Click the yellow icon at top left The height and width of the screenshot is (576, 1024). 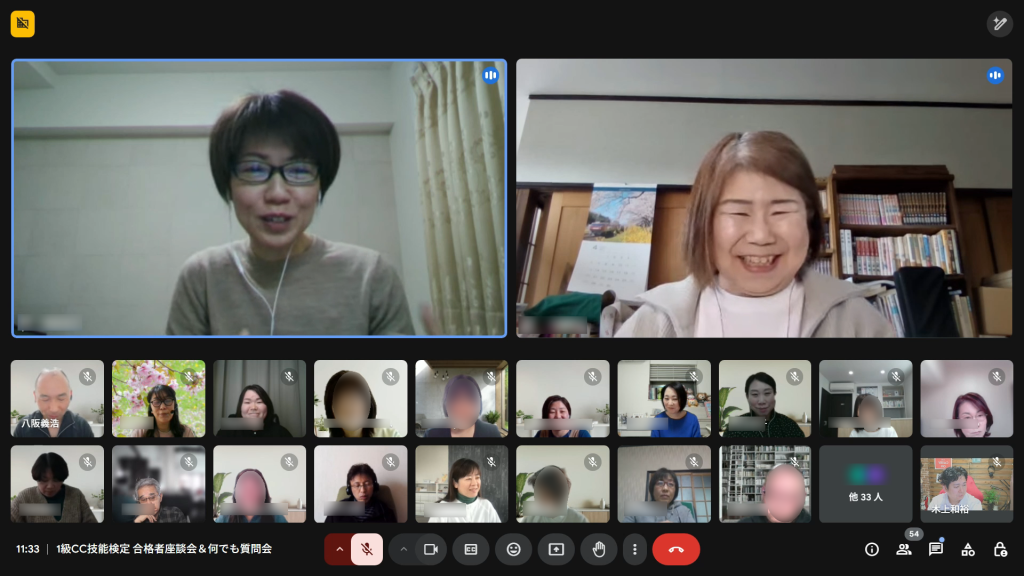(x=23, y=24)
